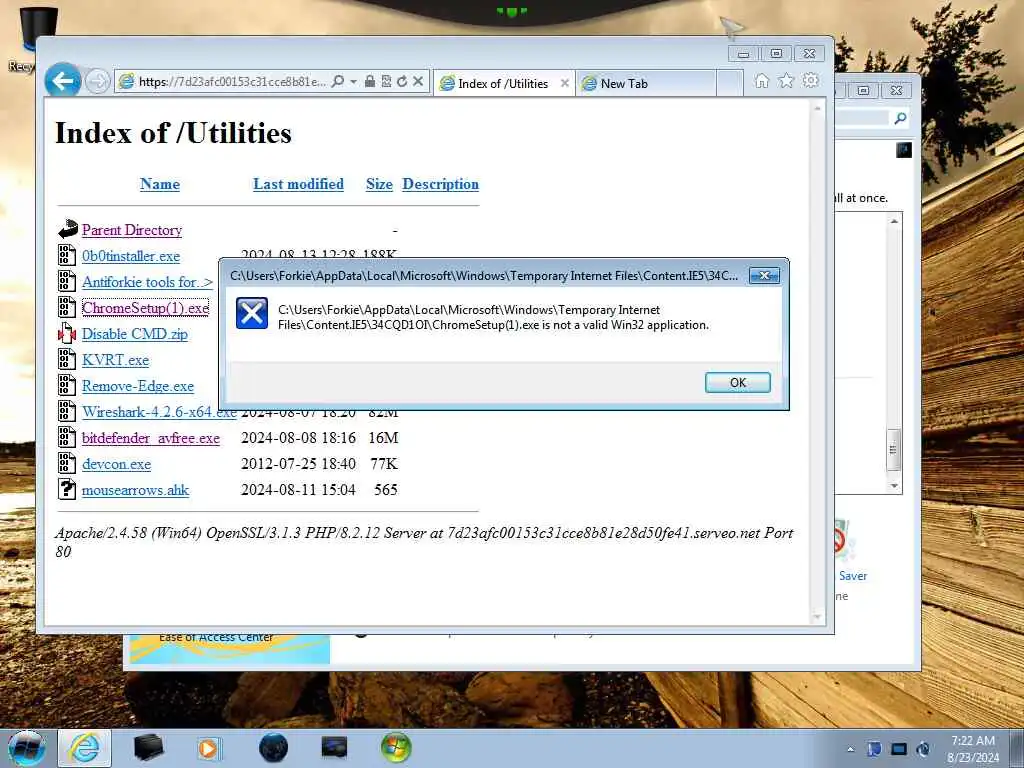Click the compatibility view icon in the address bar

(x=386, y=81)
